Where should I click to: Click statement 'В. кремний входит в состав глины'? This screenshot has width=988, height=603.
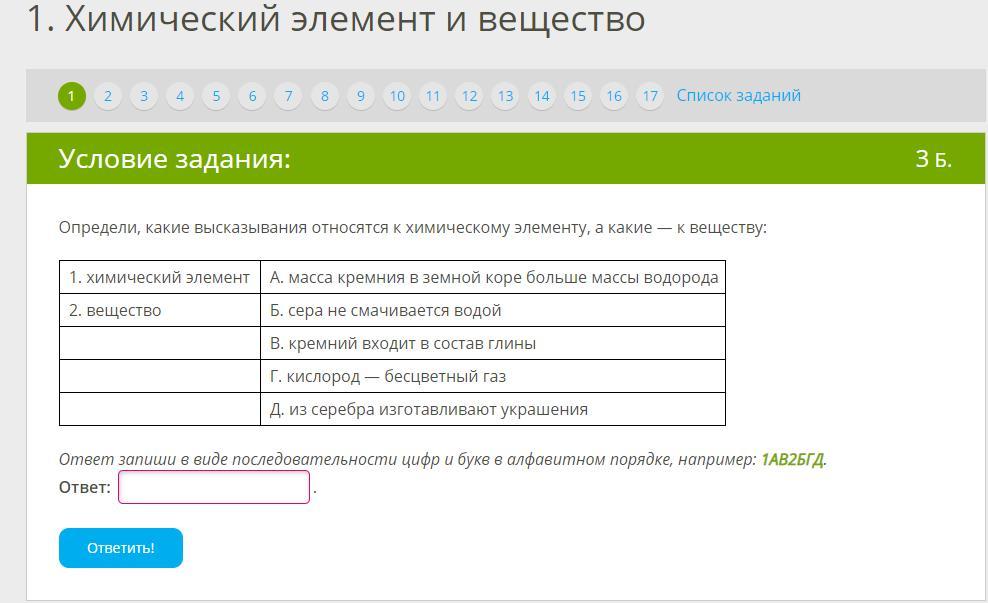pos(493,343)
